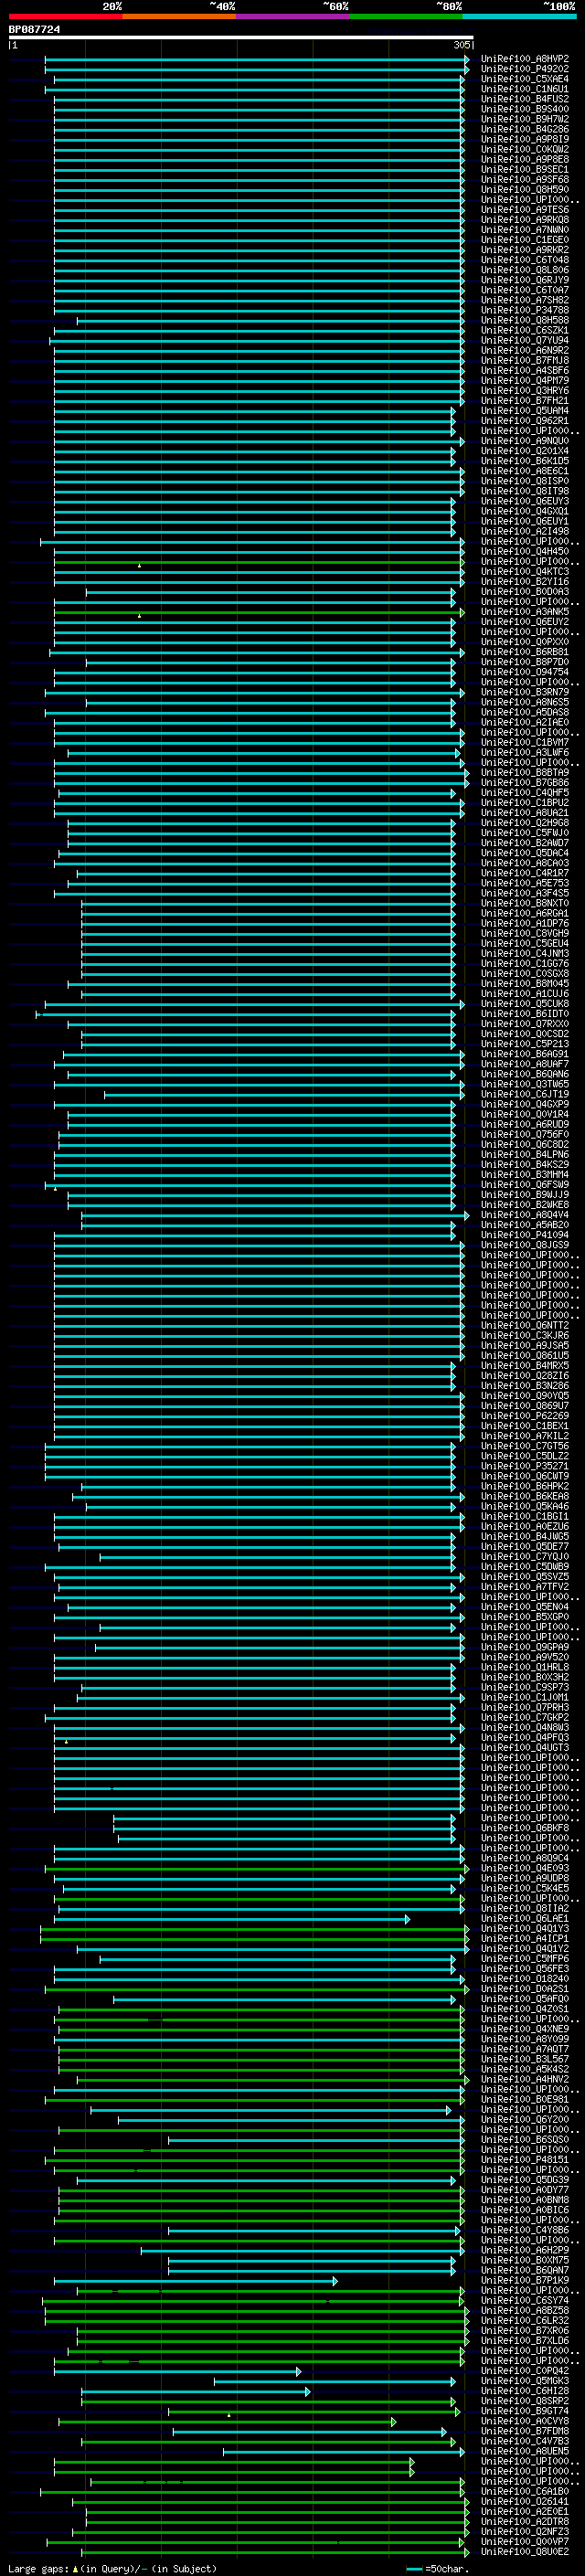585x2576 pixels.
Task: Click the green ~80% identity legend swatch
Action: click(406, 16)
